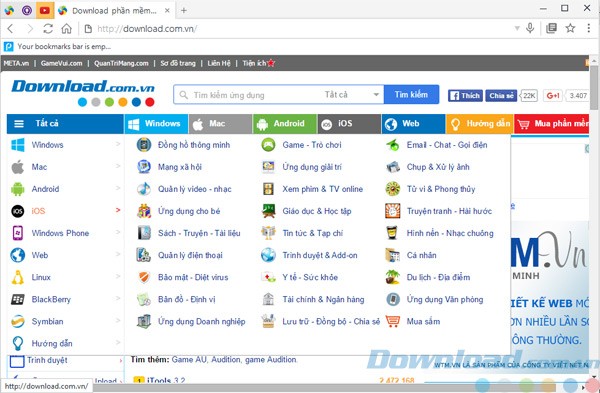Click the address bar URL field
600x393 pixels.
point(298,28)
